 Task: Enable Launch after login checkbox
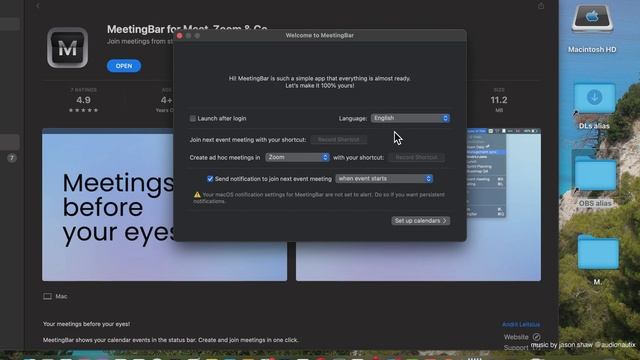click(193, 119)
